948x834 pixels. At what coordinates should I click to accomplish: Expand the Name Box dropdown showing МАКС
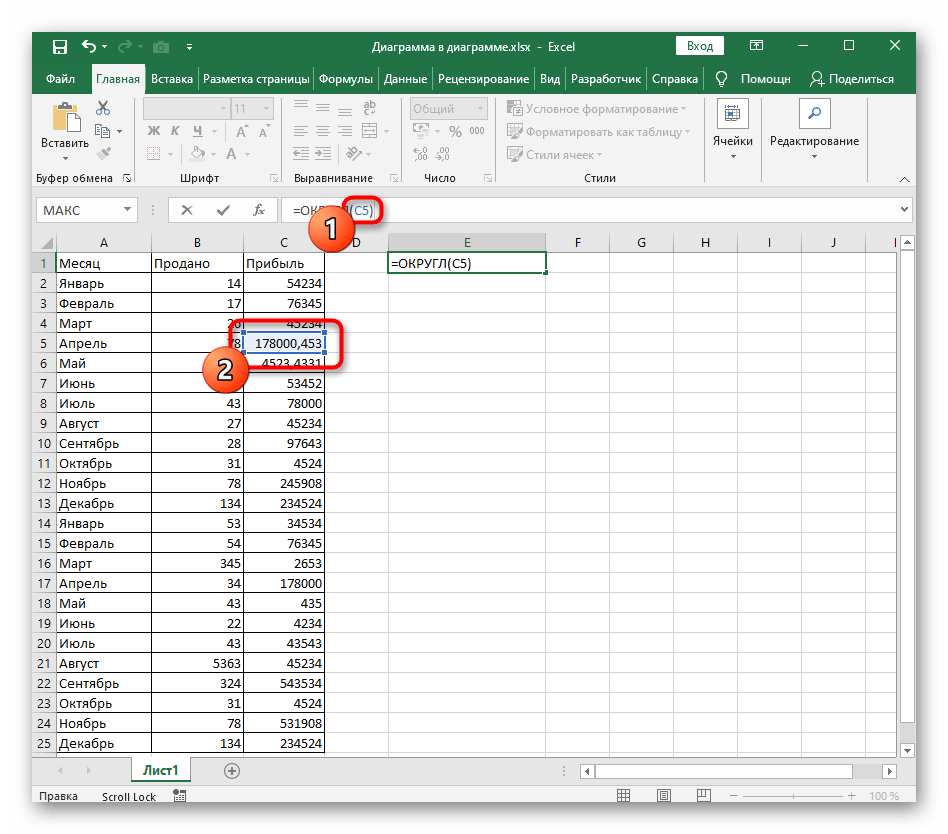(127, 210)
